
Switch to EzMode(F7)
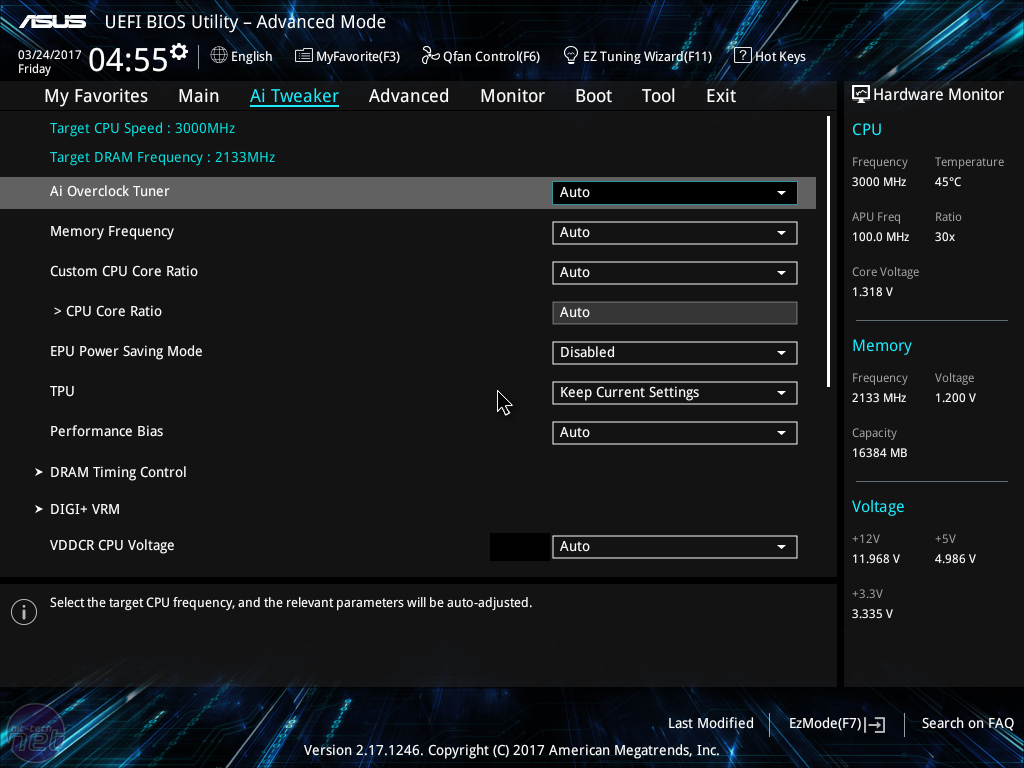coord(837,724)
